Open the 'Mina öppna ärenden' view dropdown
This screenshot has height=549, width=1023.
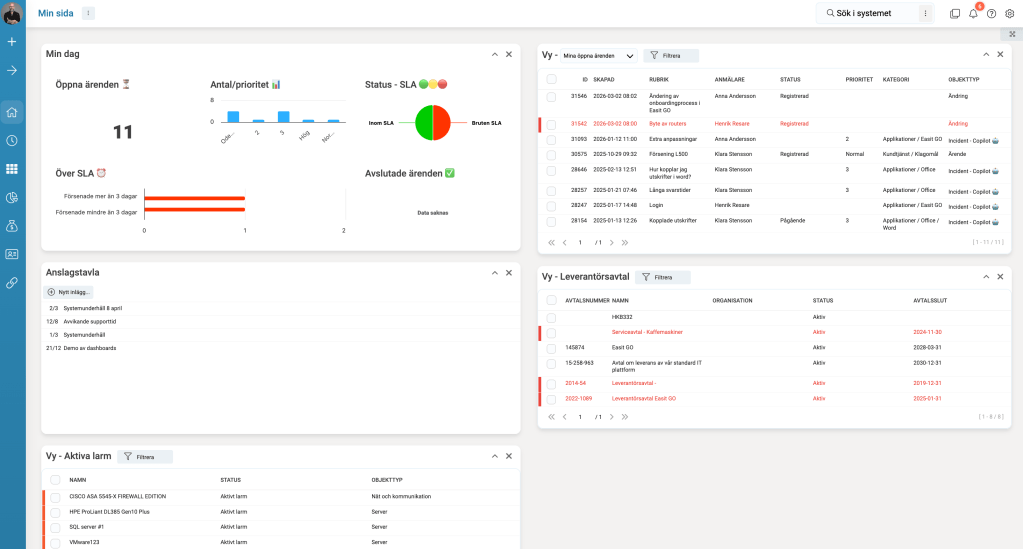(x=598, y=56)
